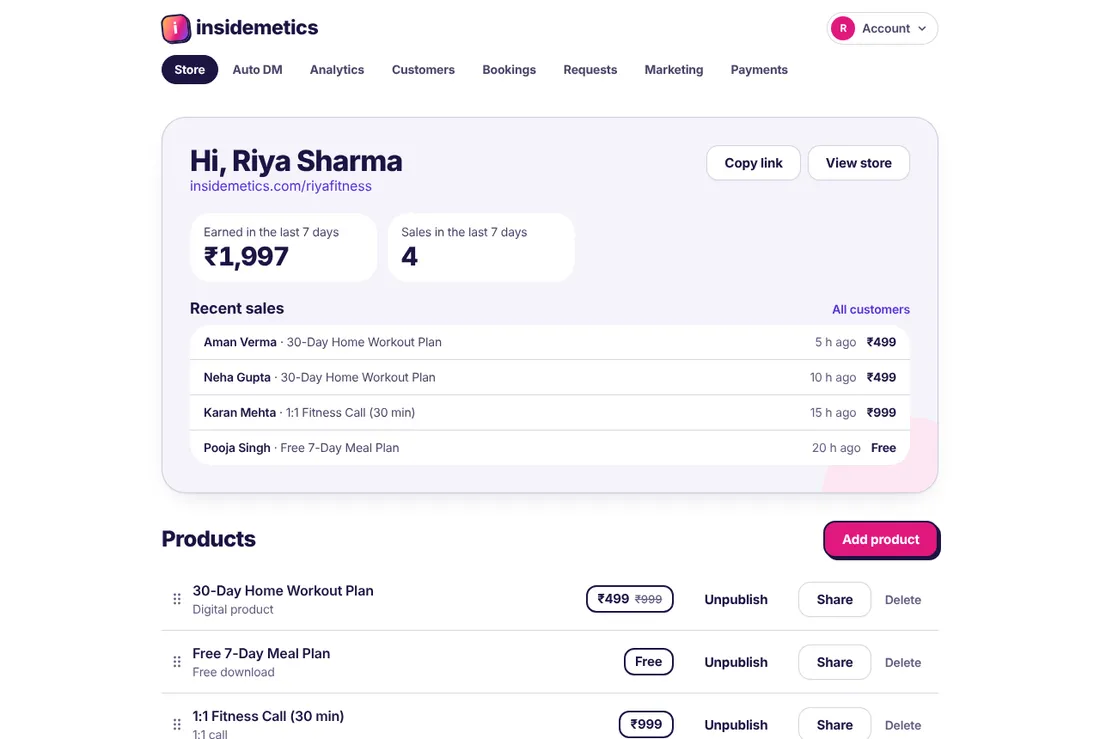1100x739 pixels.
Task: Grab drag handle for 30-Day Home Workout Plan
Action: 177,599
